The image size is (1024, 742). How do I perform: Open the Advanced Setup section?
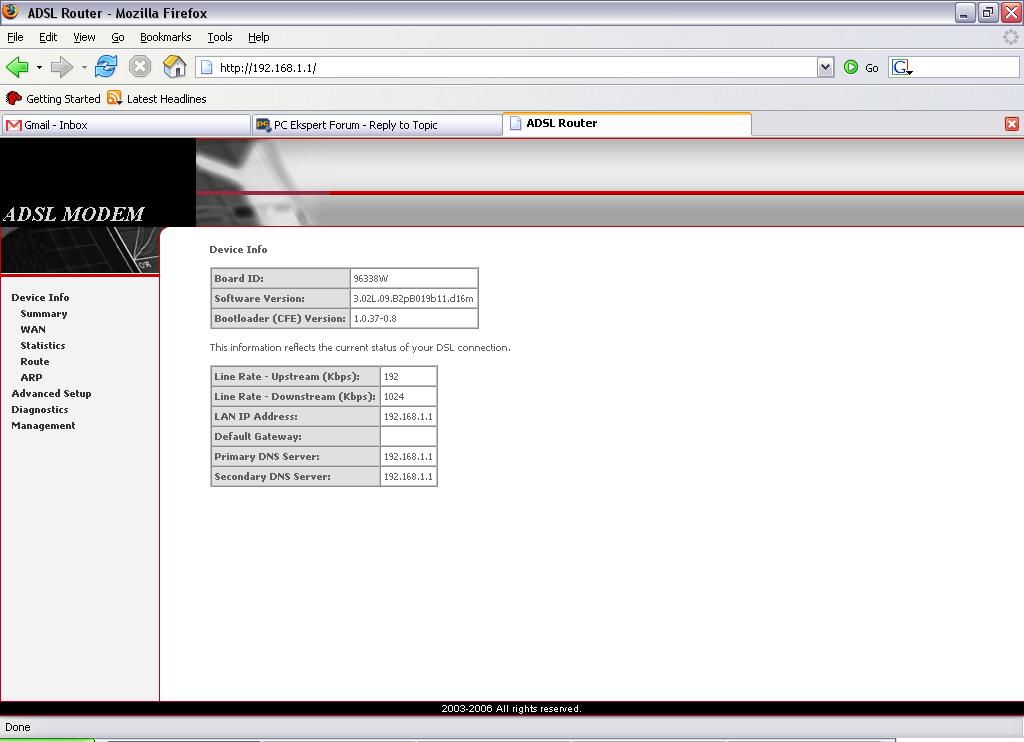click(51, 394)
